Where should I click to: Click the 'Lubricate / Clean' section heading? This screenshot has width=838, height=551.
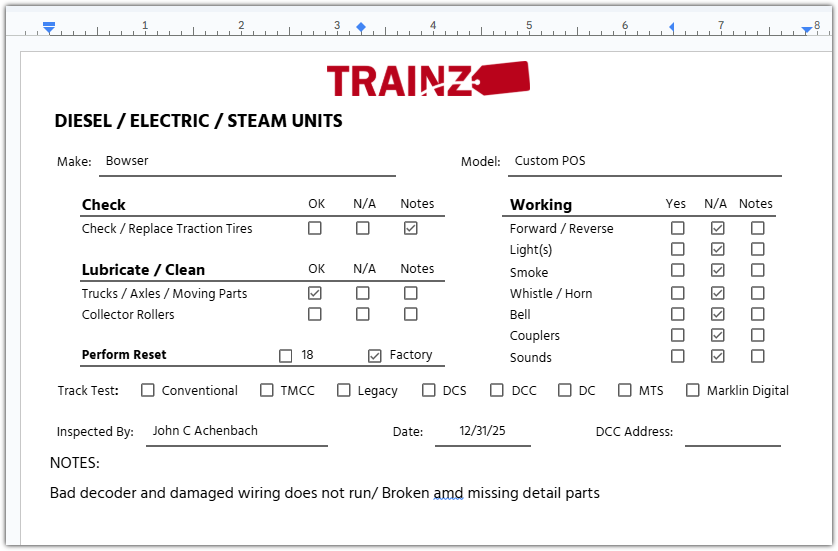143,270
